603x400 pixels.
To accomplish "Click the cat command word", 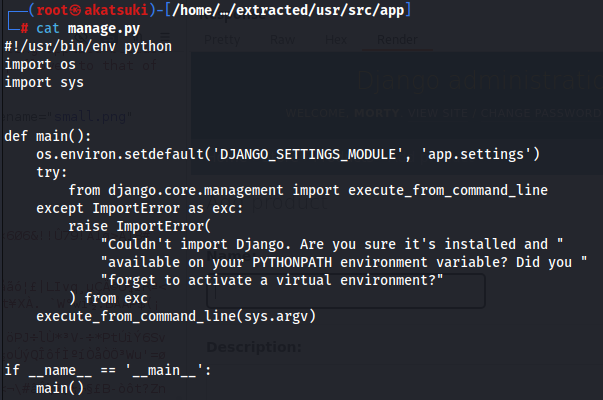I will [x=48, y=28].
